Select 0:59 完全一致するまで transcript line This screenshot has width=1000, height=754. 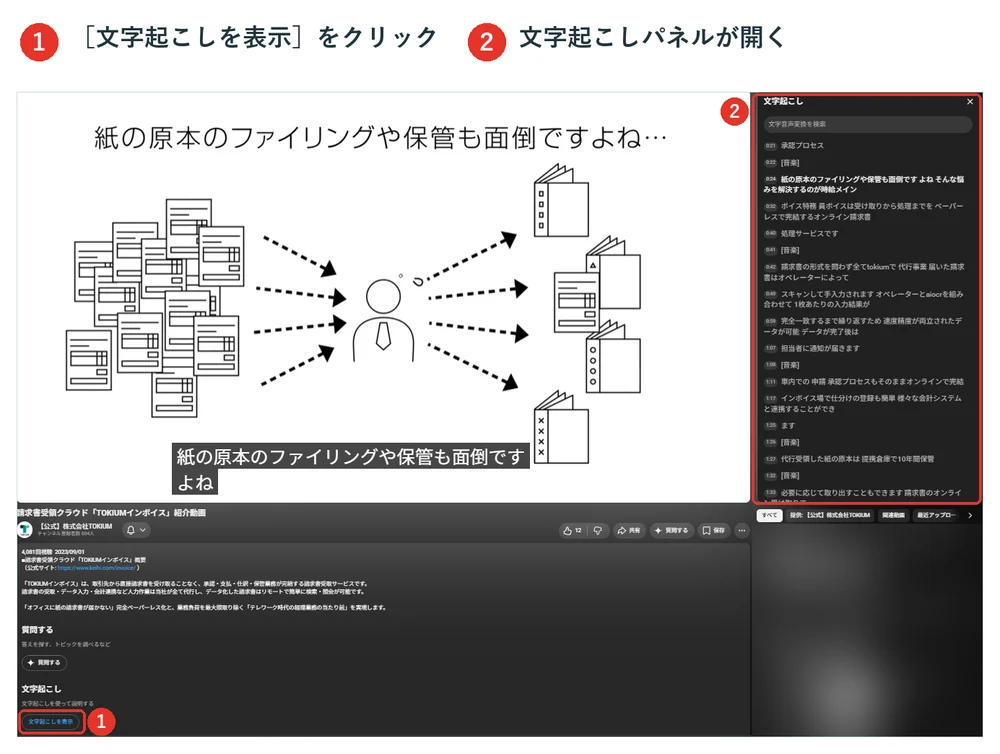point(867,326)
